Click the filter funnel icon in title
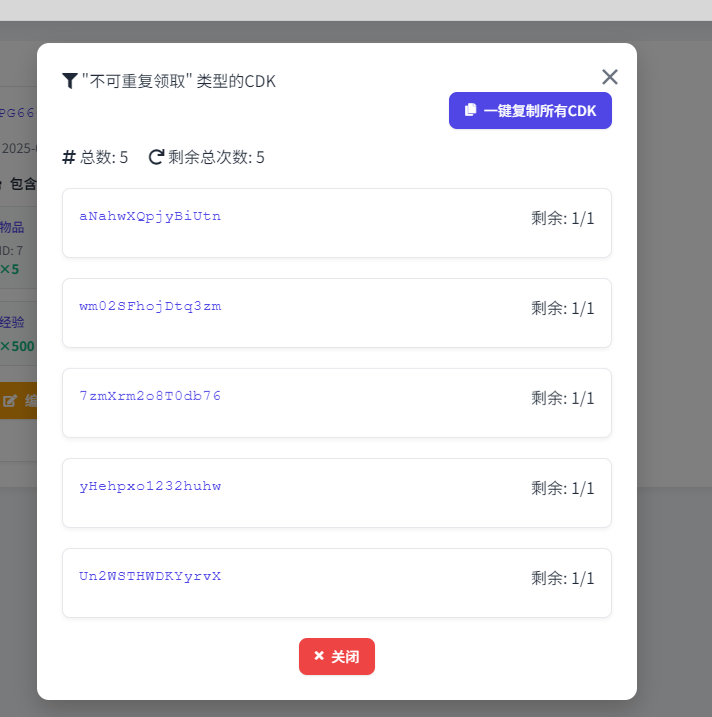 70,81
